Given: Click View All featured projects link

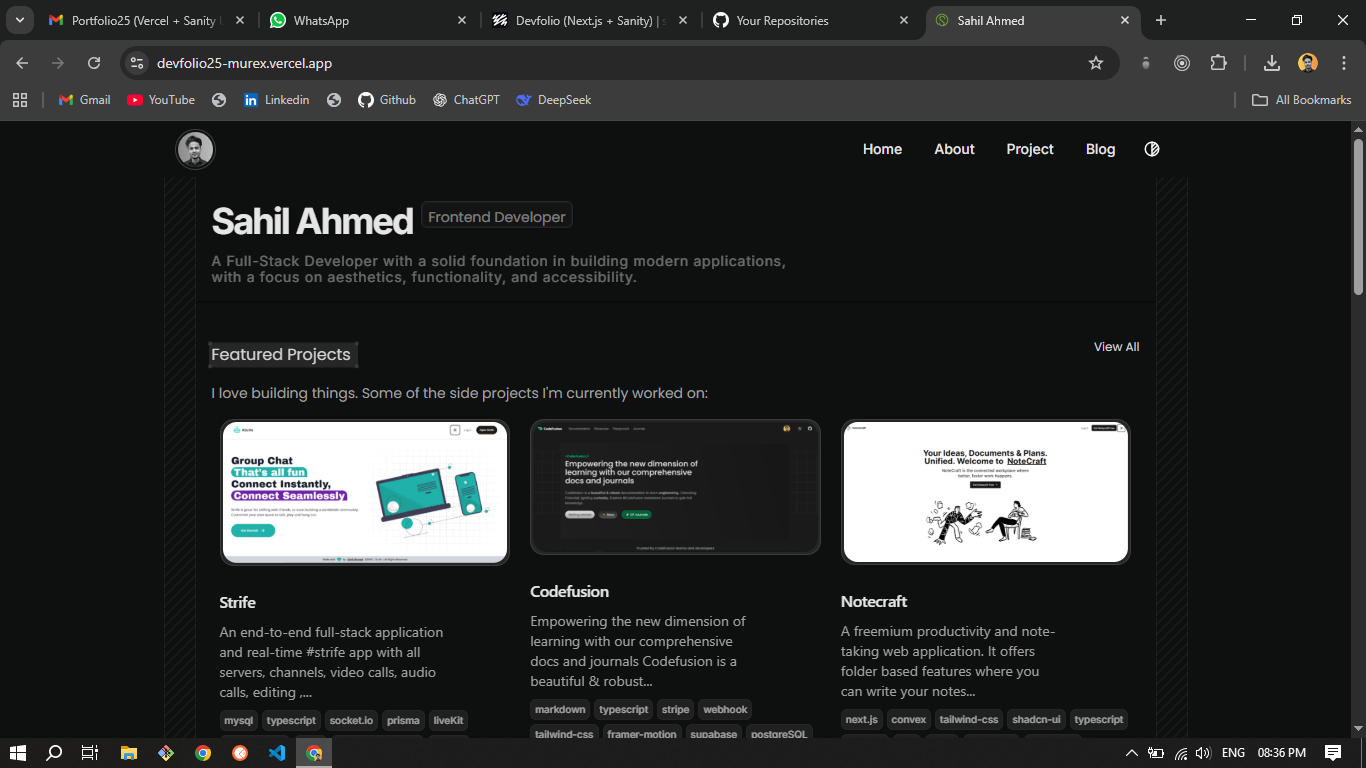Looking at the screenshot, I should coord(1116,347).
